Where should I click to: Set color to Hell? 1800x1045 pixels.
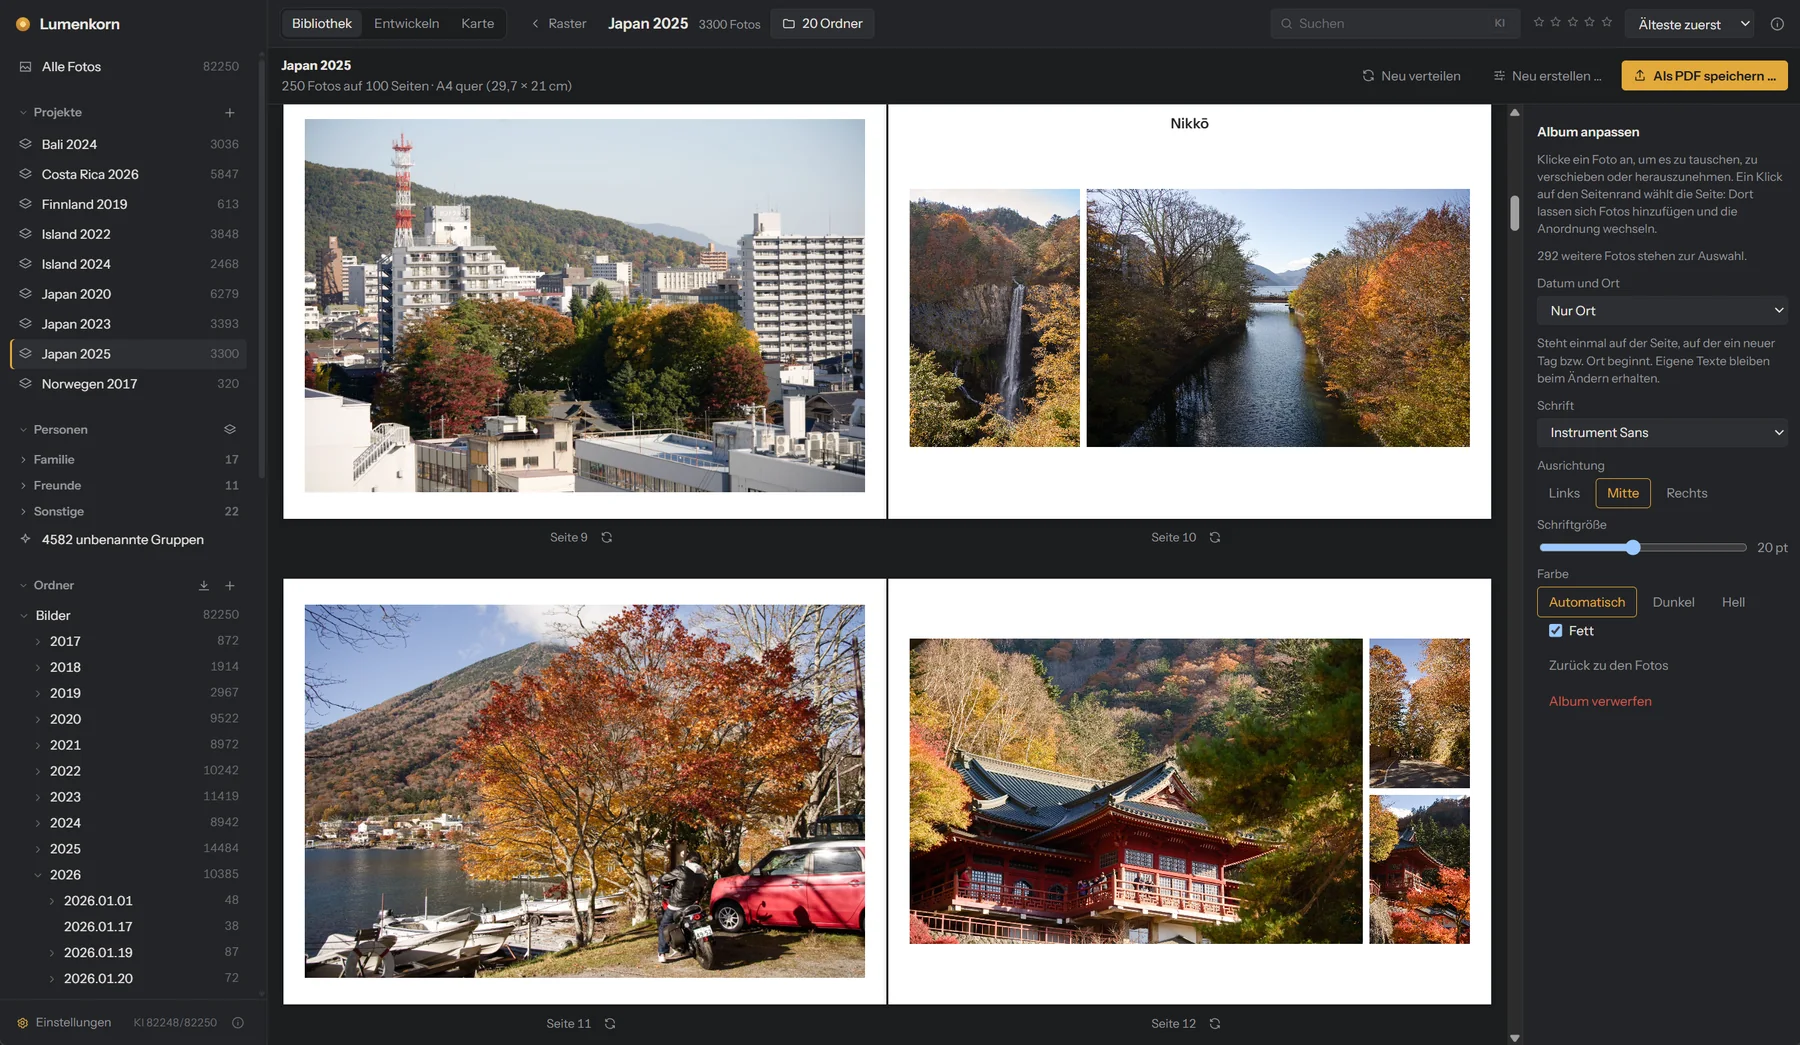1733,603
